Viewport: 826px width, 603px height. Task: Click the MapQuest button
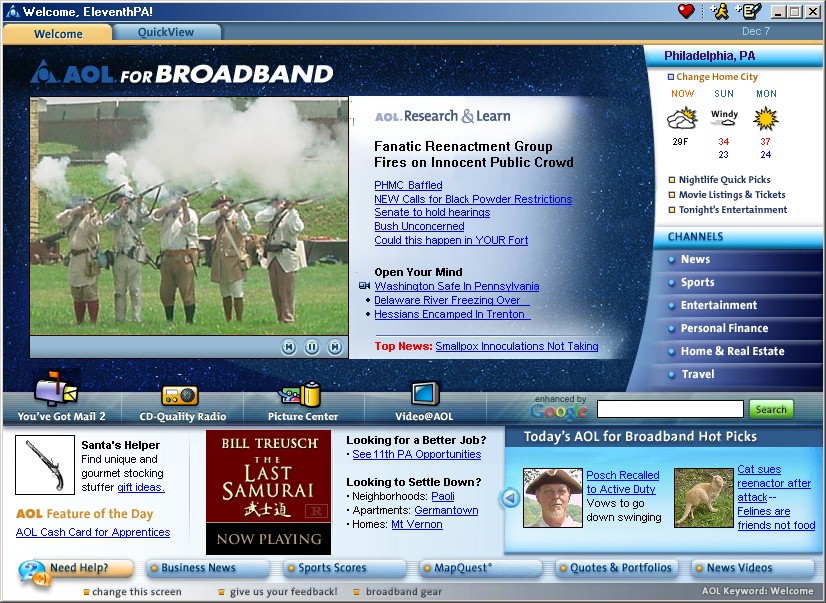481,568
